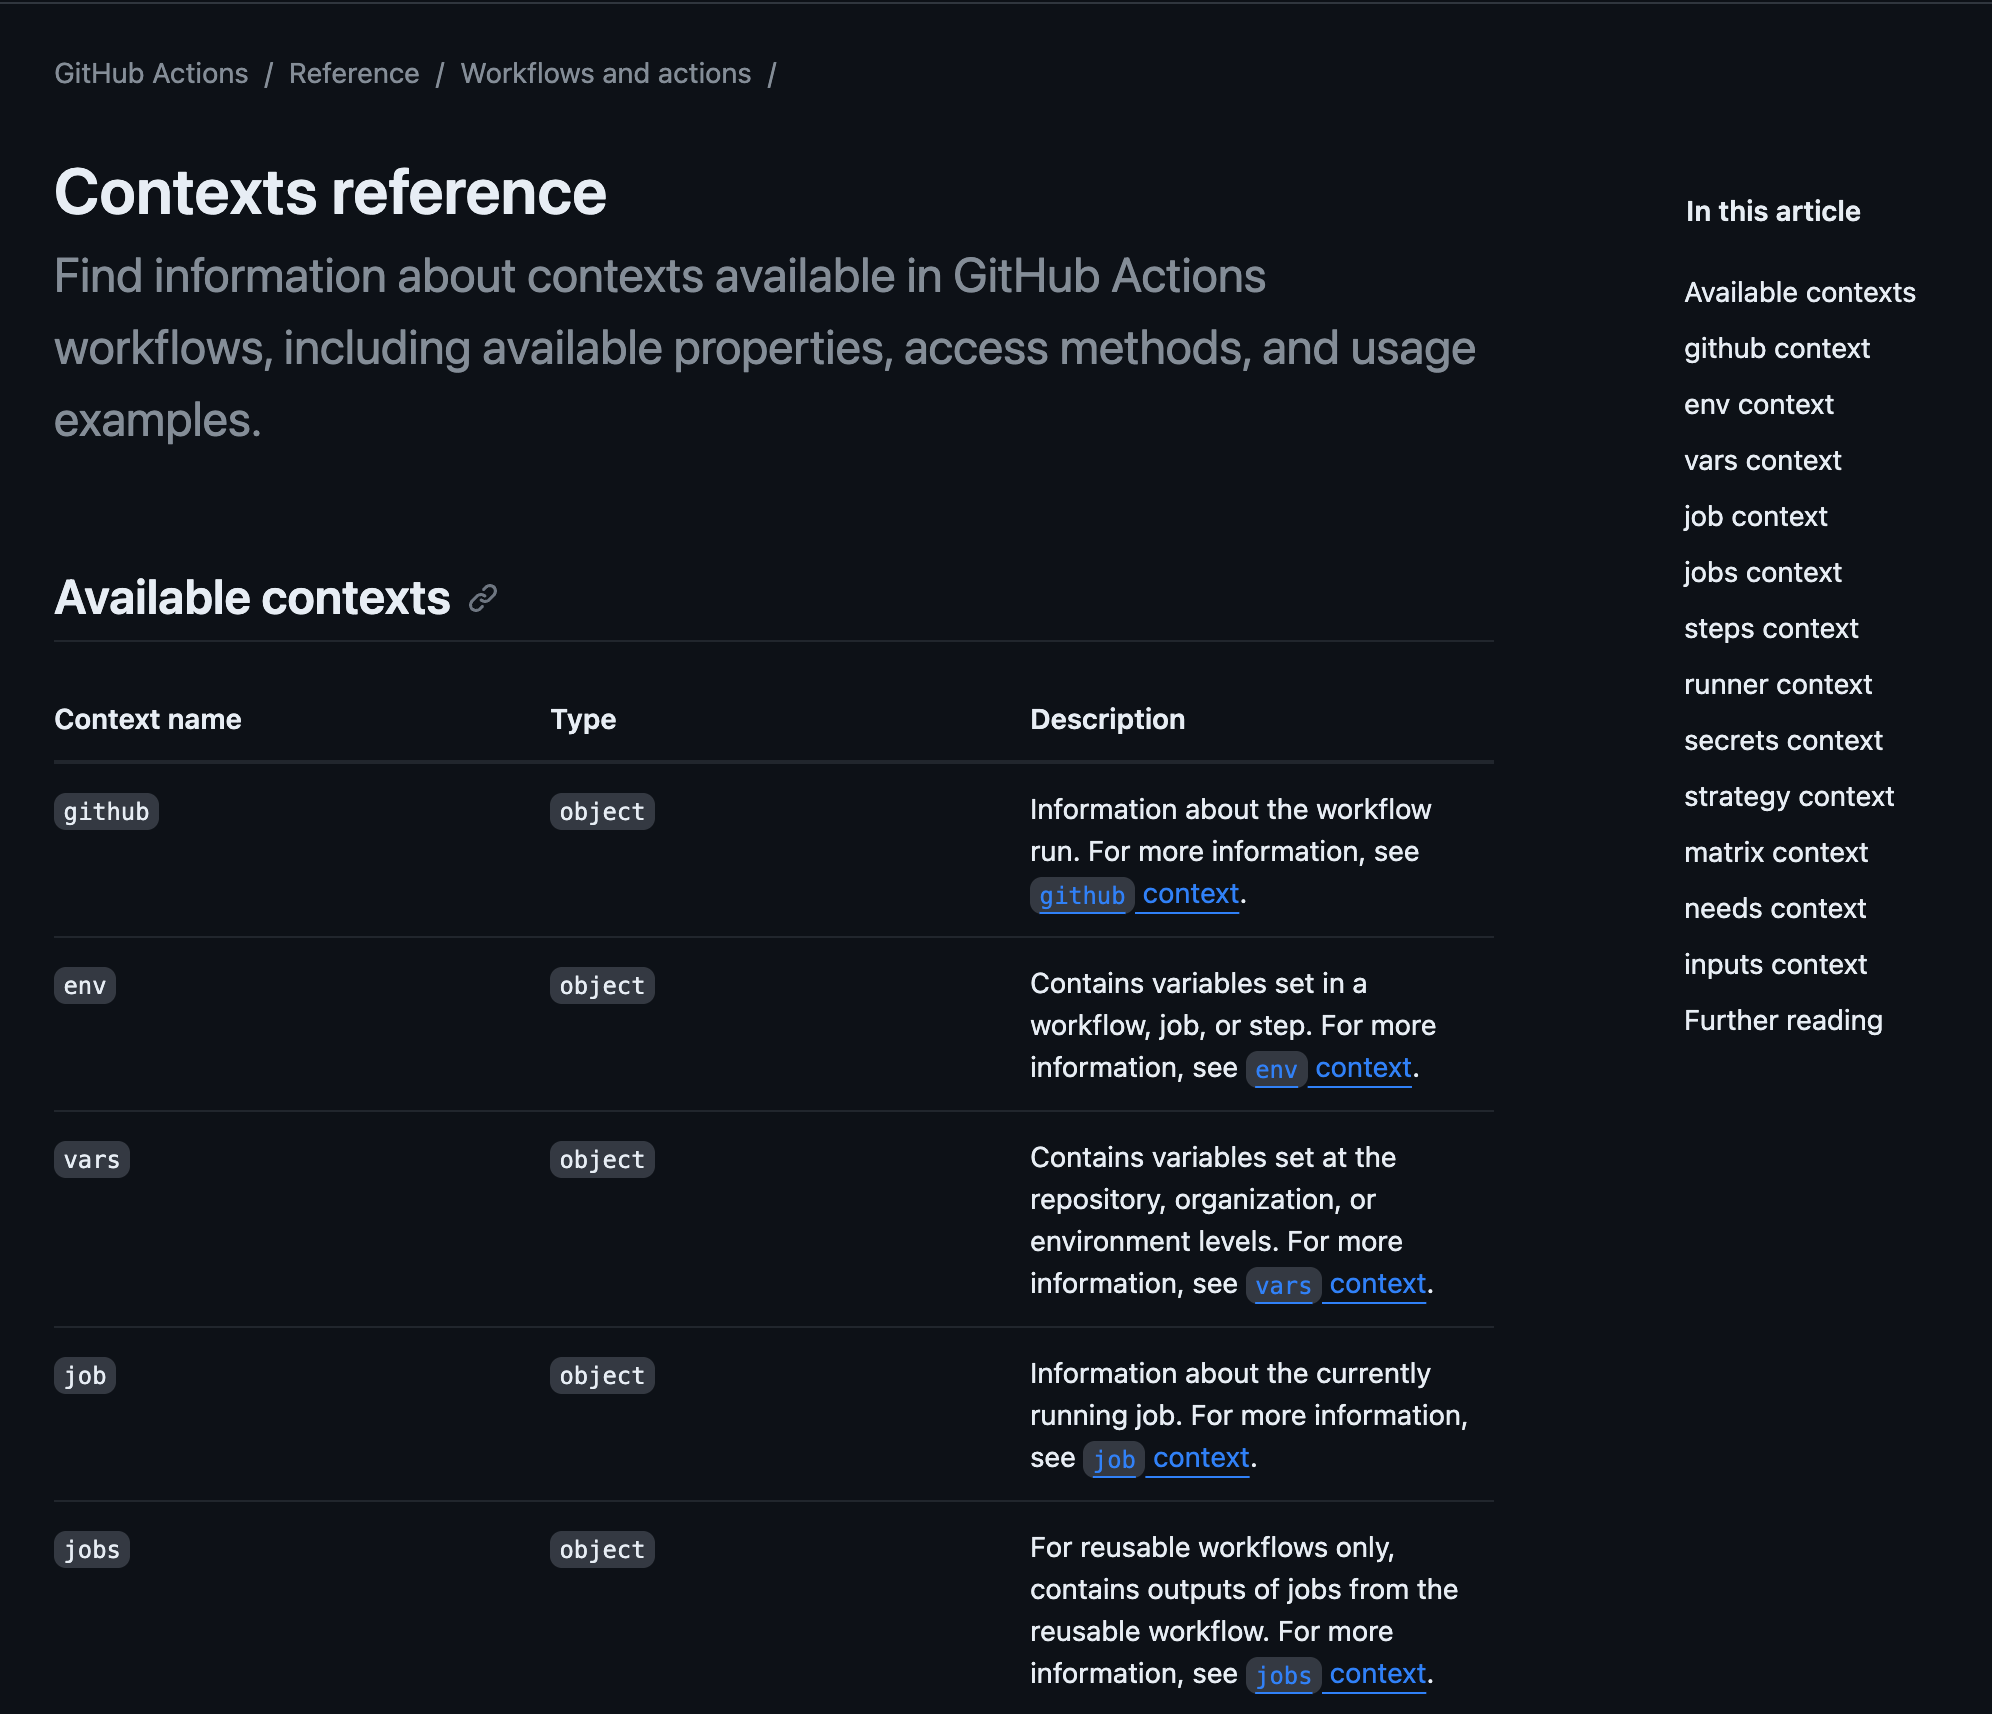Viewport: 1992px width, 1714px height.
Task: Open the vars context link in table
Action: (x=1339, y=1284)
